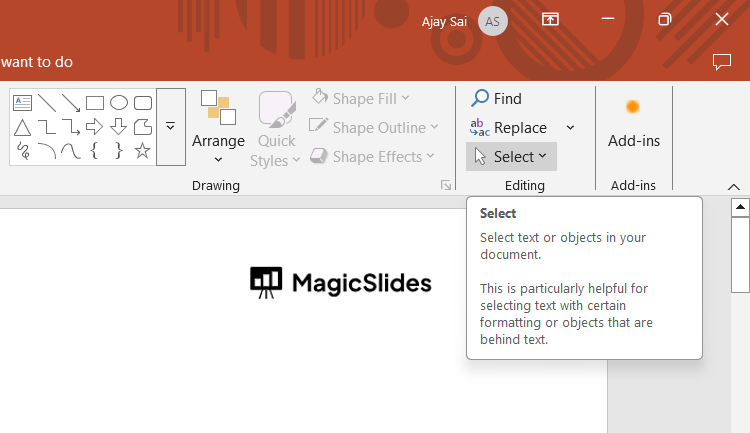The width and height of the screenshot is (750, 433).
Task: Click the vertical scrollbar up arrow
Action: click(740, 207)
